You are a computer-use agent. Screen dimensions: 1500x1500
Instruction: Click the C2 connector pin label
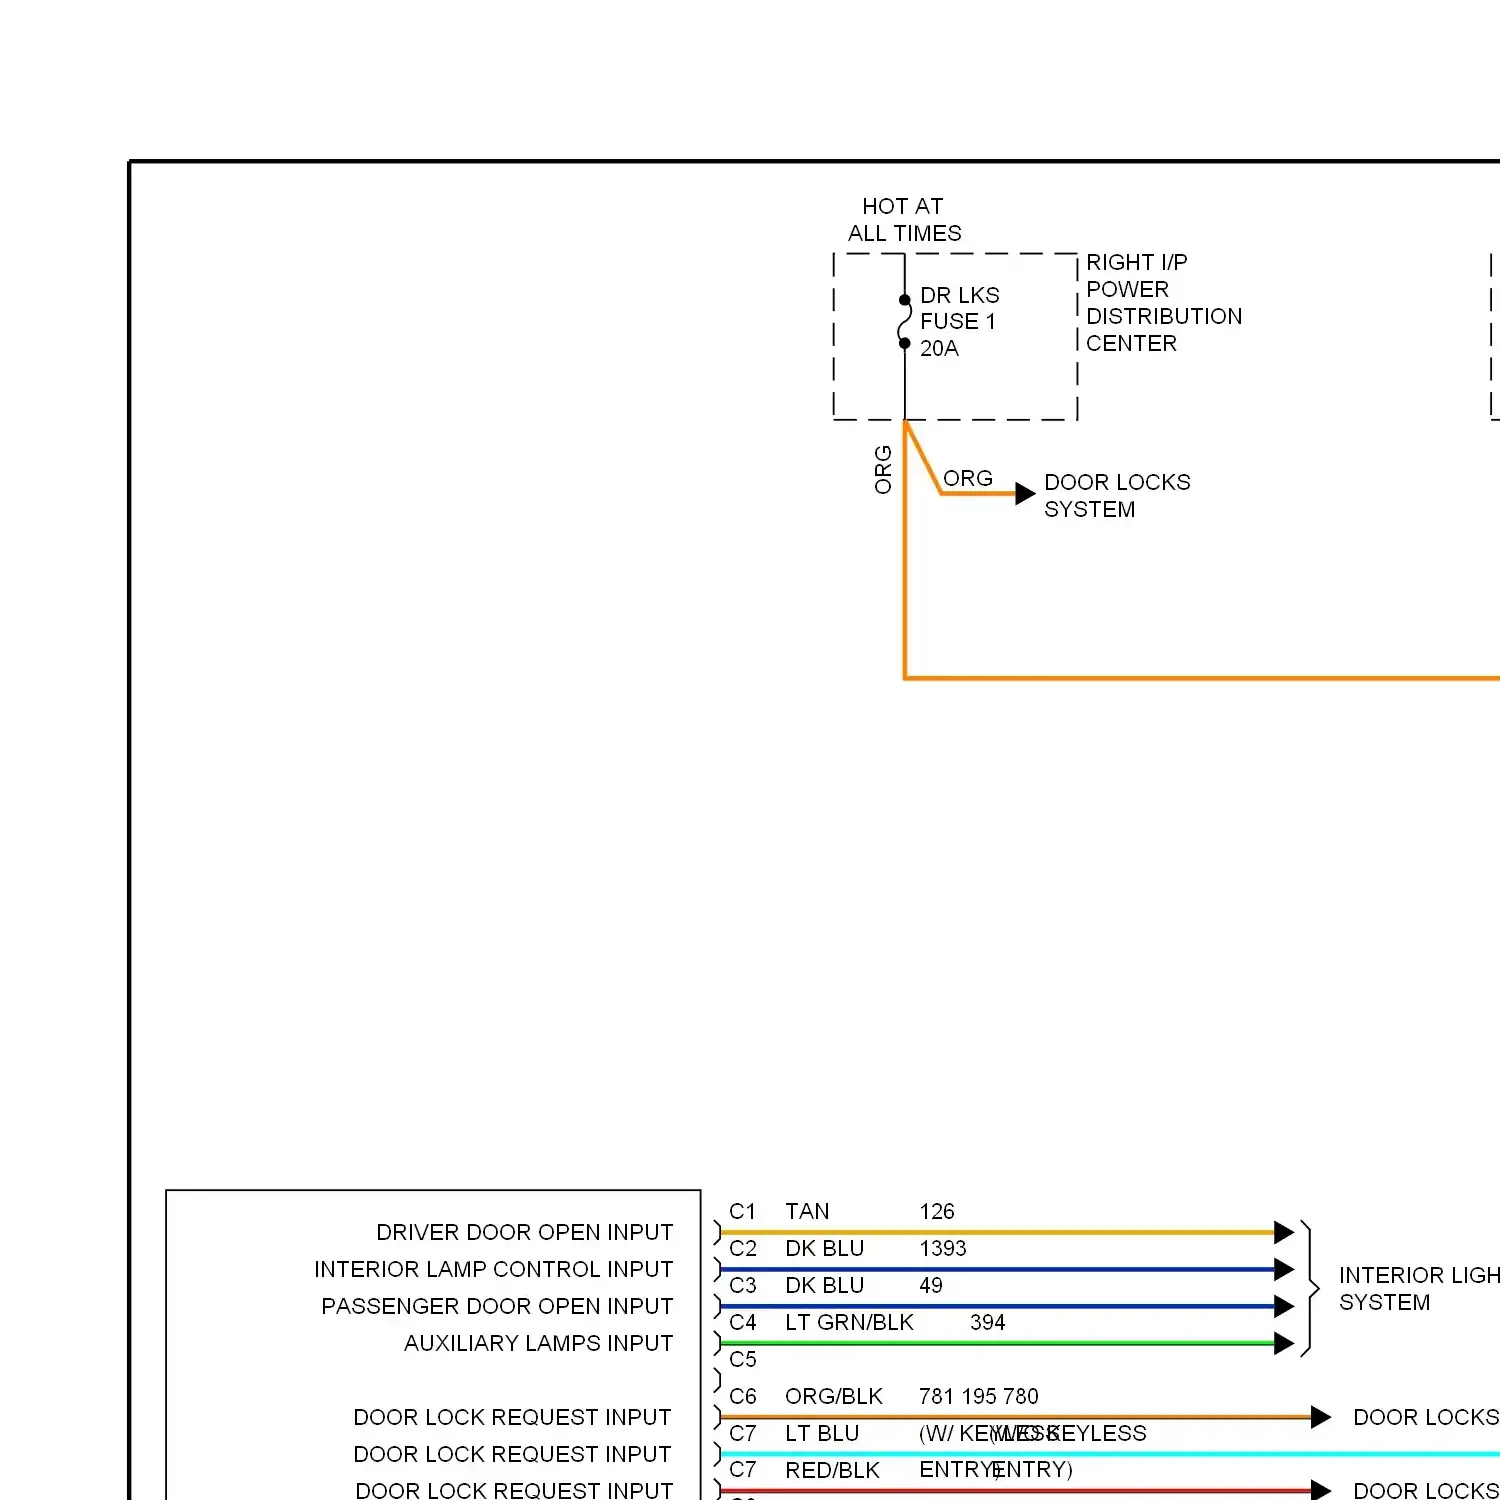(743, 1249)
